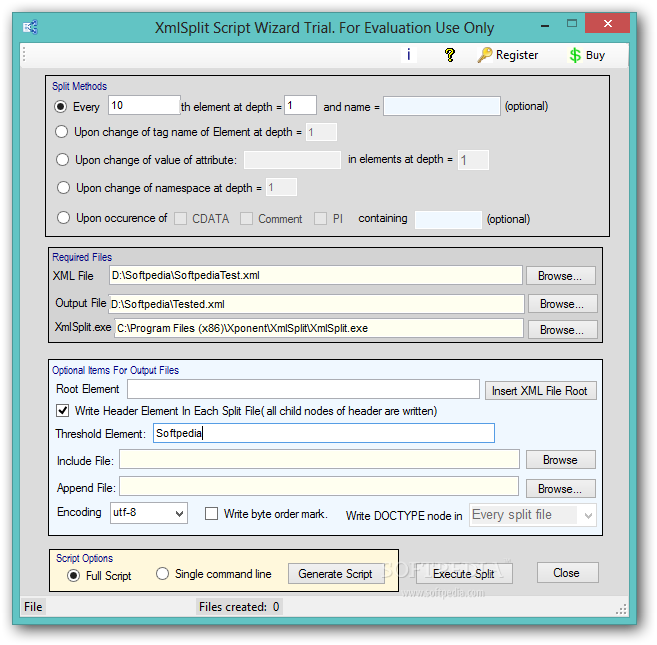This screenshot has width=657, height=645.
Task: Select 'Upon occurence of' radio option
Action: 63,218
